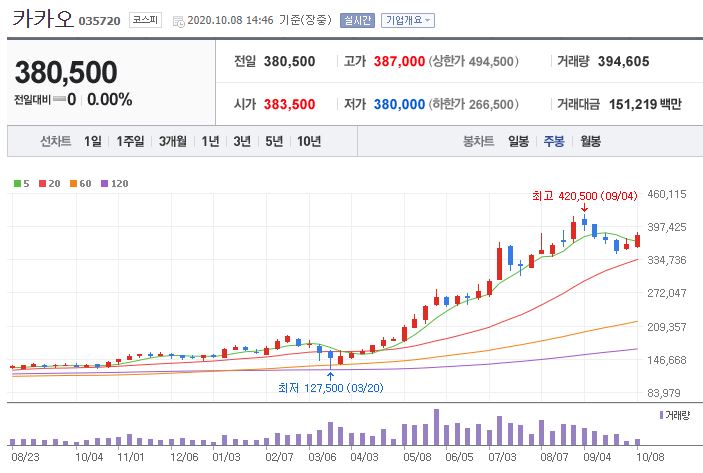Switch to 주봉 candle chart
703x473 pixels.
pyautogui.click(x=554, y=141)
